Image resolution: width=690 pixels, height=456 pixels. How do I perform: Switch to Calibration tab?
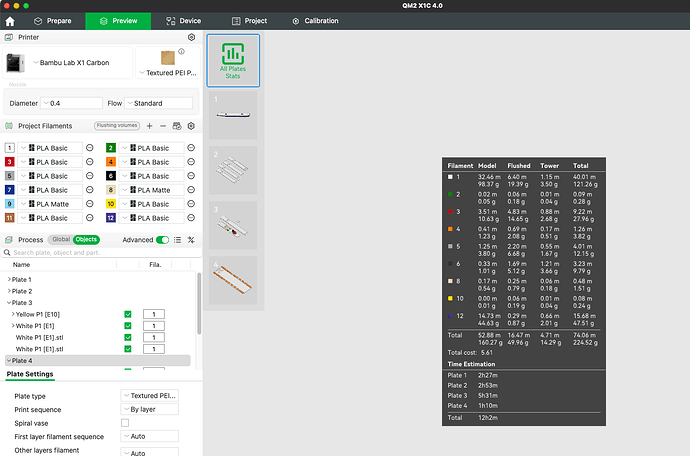(316, 21)
